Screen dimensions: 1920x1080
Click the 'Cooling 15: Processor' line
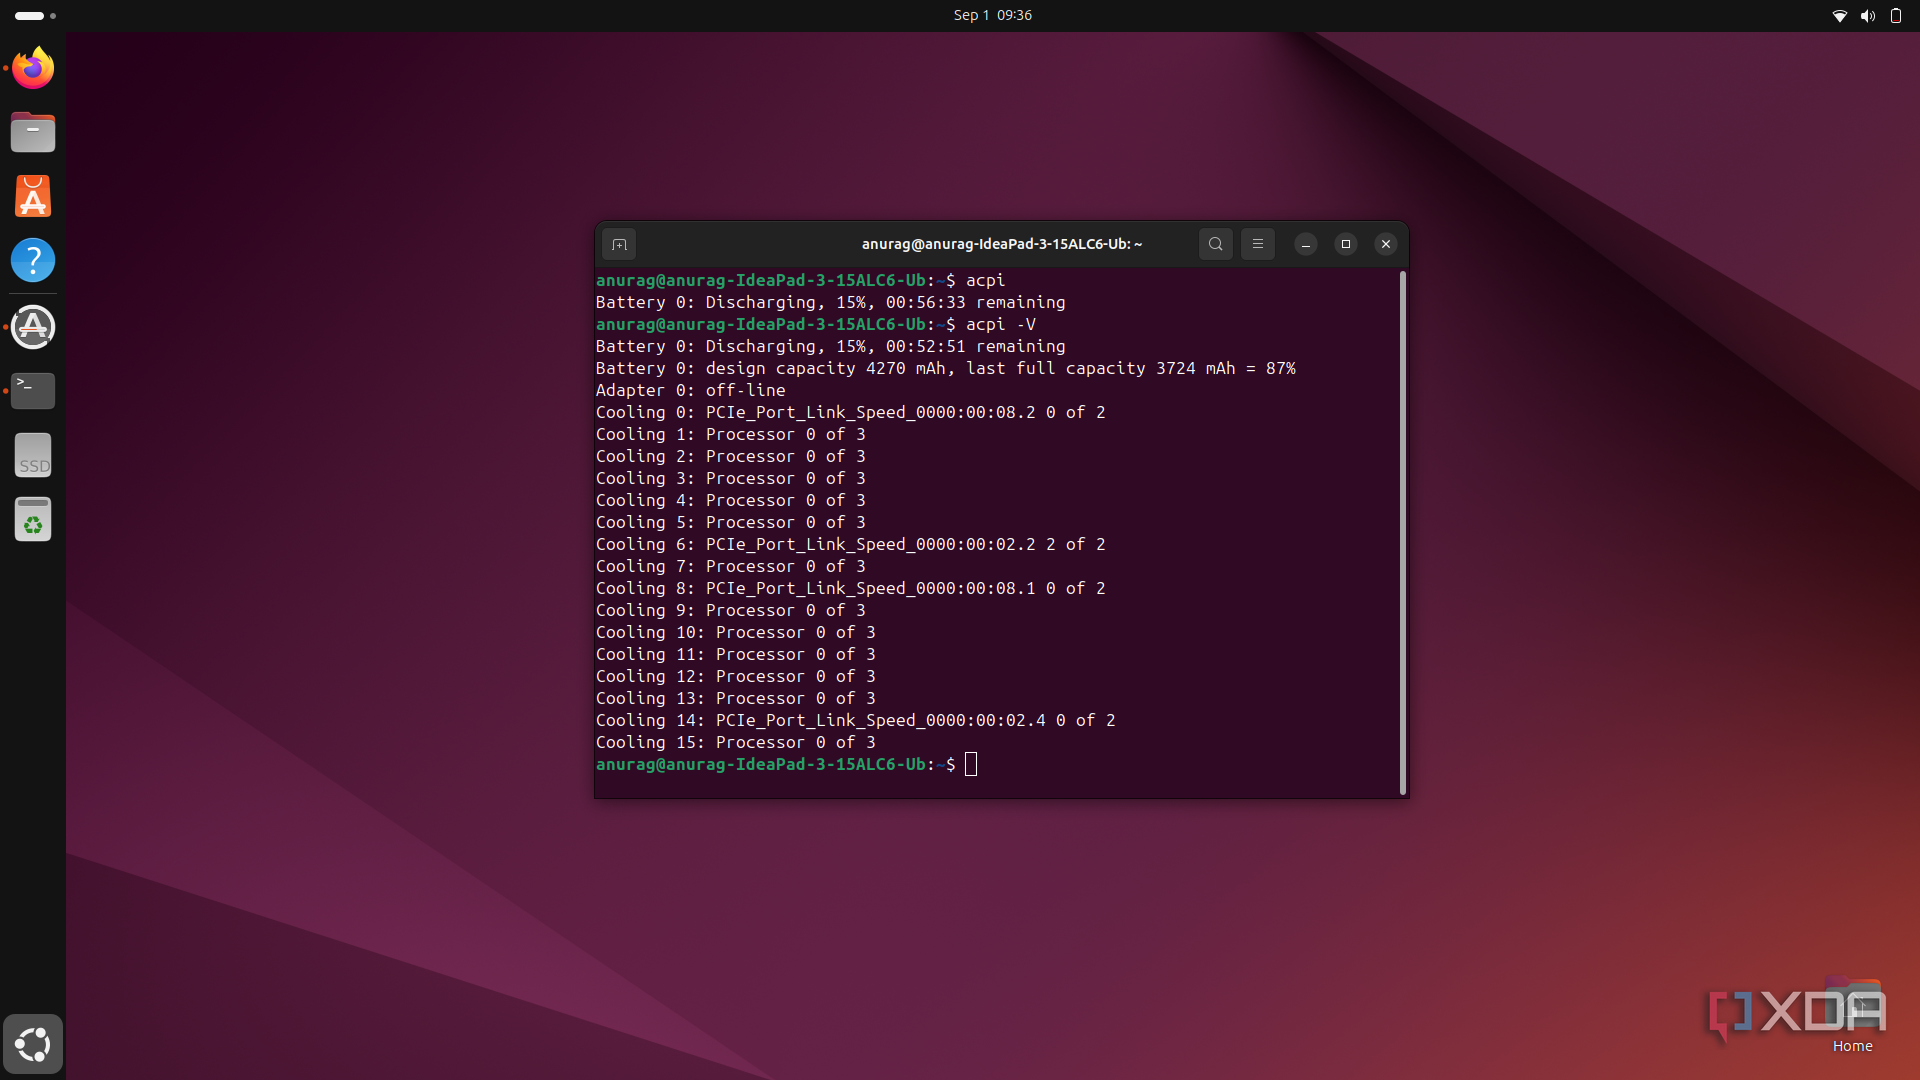pos(735,742)
